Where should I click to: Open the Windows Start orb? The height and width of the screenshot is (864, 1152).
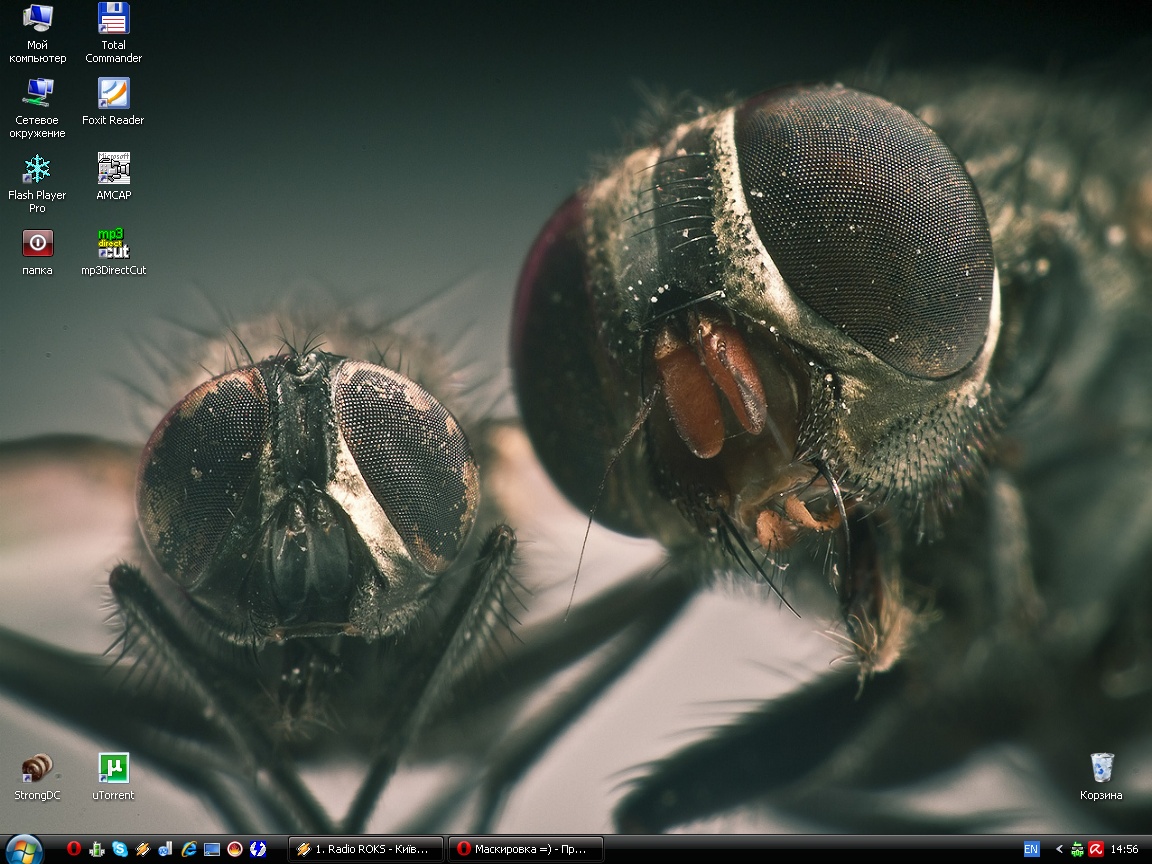23,851
